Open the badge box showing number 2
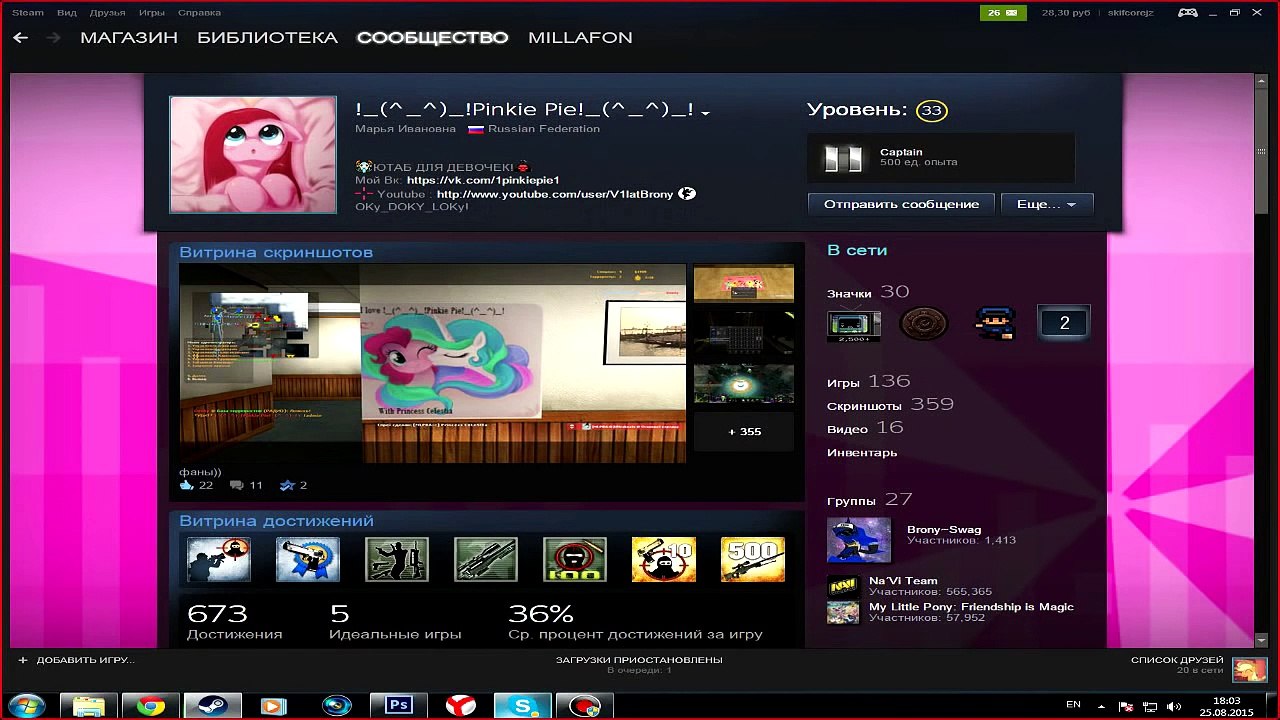This screenshot has width=1280, height=720. [1064, 323]
